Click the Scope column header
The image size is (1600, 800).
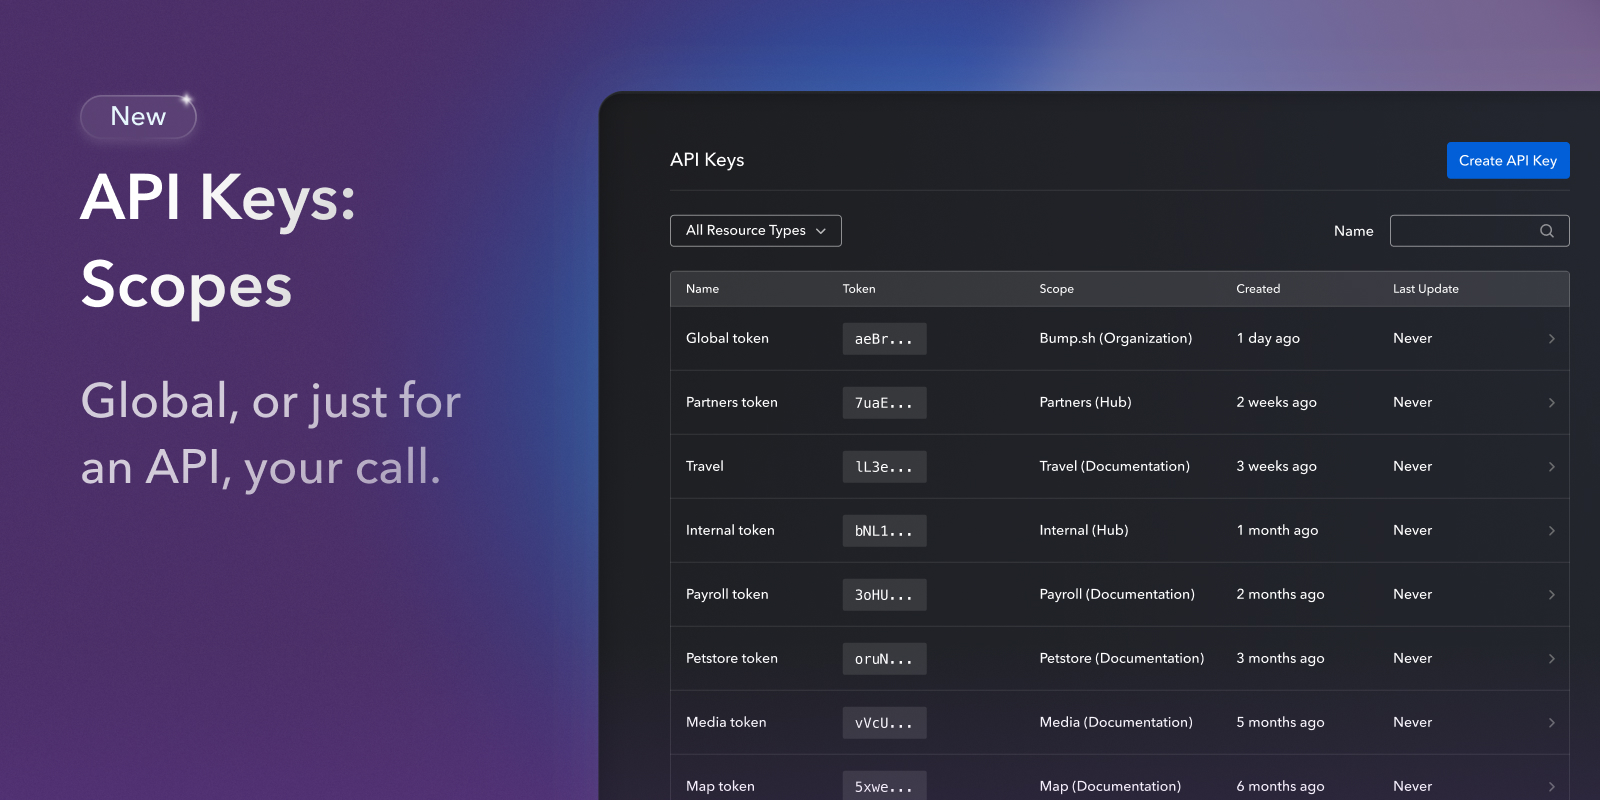pyautogui.click(x=1056, y=289)
